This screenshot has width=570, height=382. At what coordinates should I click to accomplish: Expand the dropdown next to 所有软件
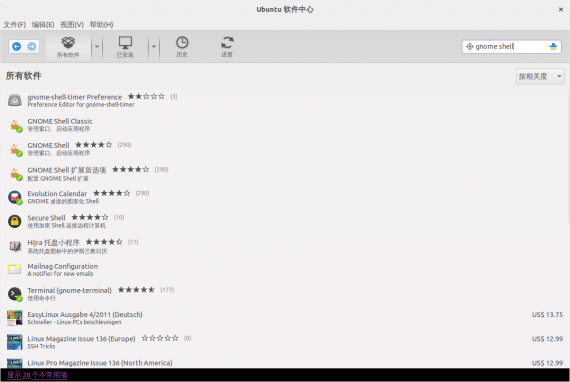(97, 47)
